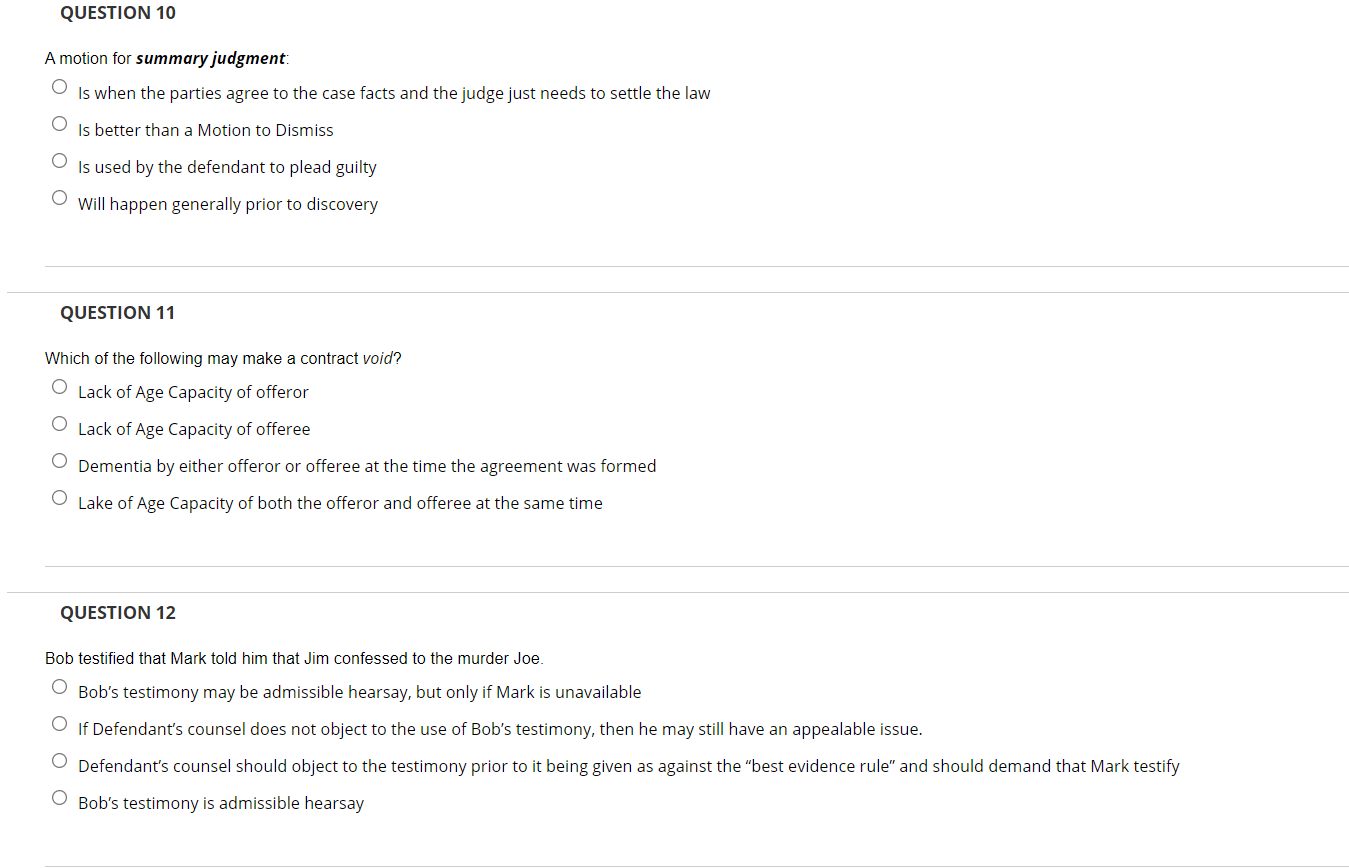The image size is (1349, 868).
Task: Select "Is used by the defendant to plead guilty"
Action: [59, 160]
